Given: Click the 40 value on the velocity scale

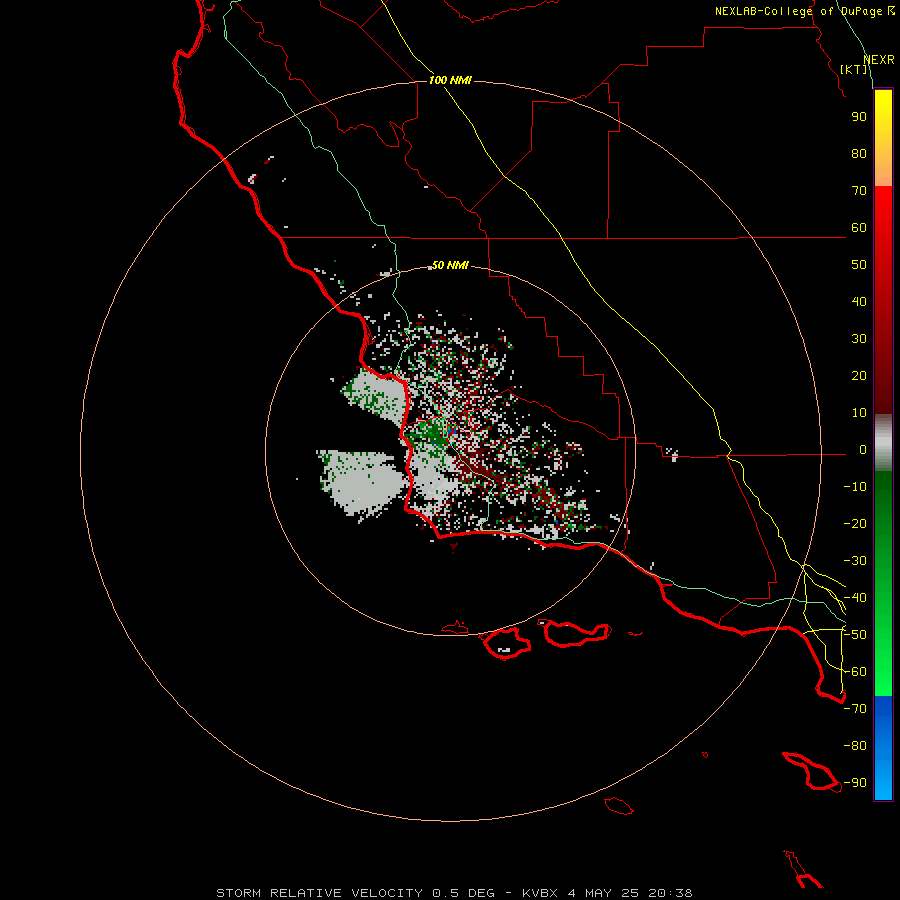Looking at the screenshot, I should [x=859, y=301].
